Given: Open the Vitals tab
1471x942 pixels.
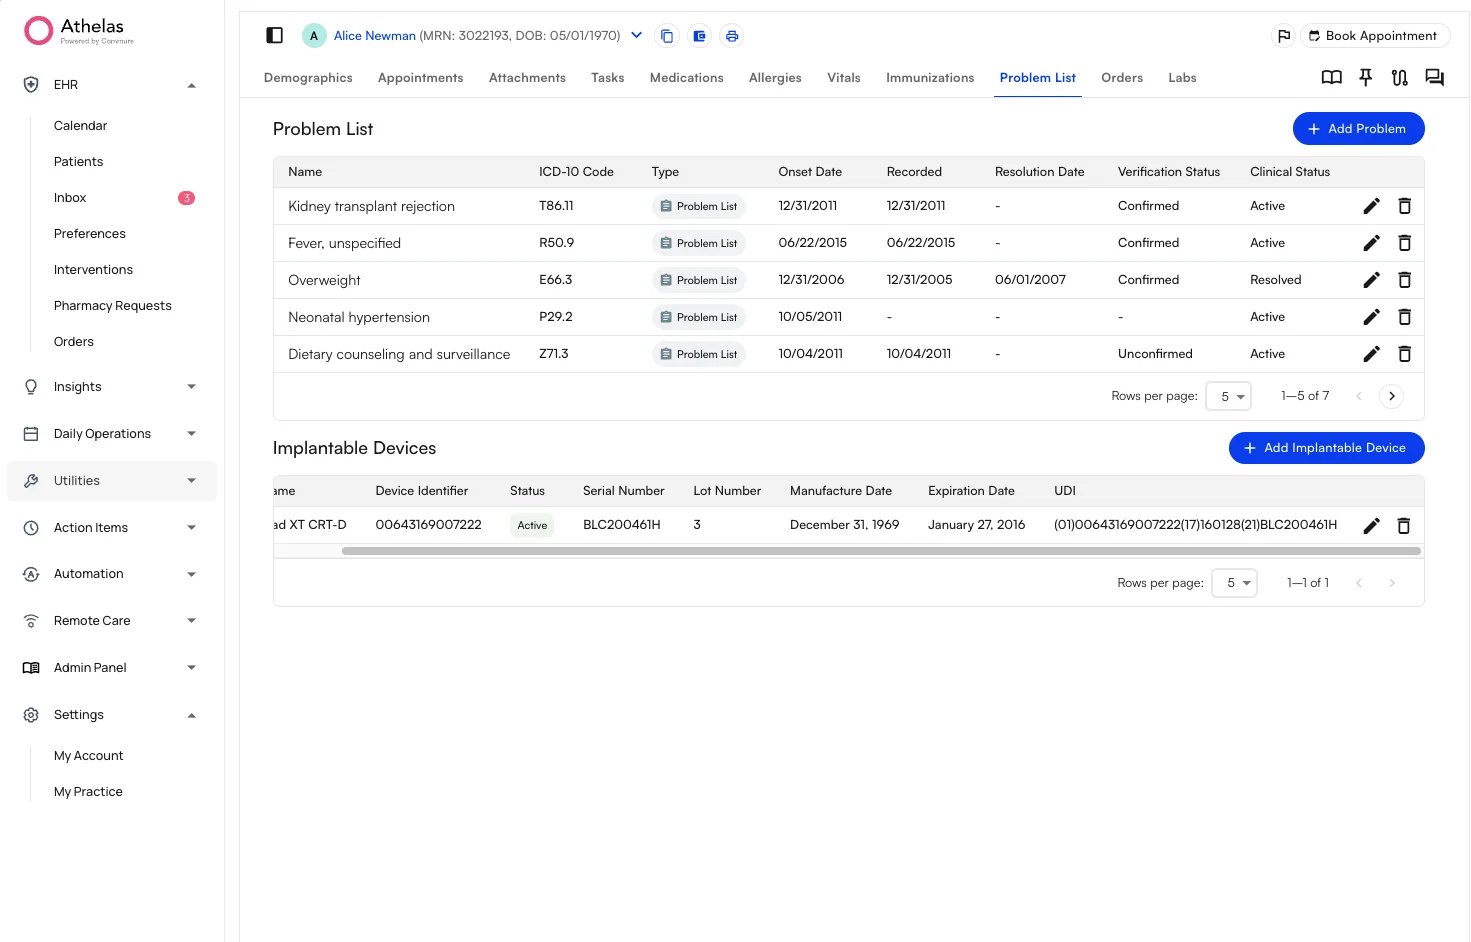Looking at the screenshot, I should click(x=844, y=78).
